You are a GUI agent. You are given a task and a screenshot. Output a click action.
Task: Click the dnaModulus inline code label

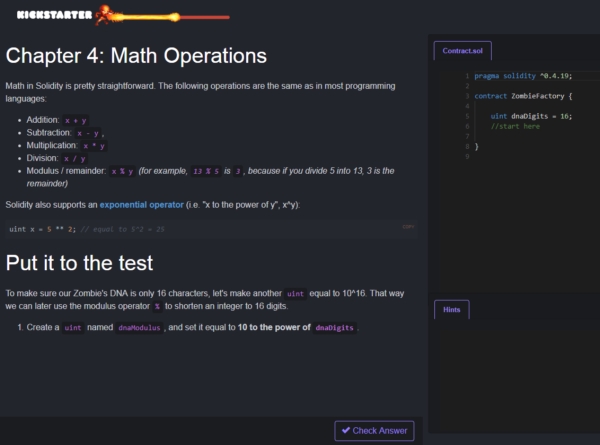pos(138,327)
